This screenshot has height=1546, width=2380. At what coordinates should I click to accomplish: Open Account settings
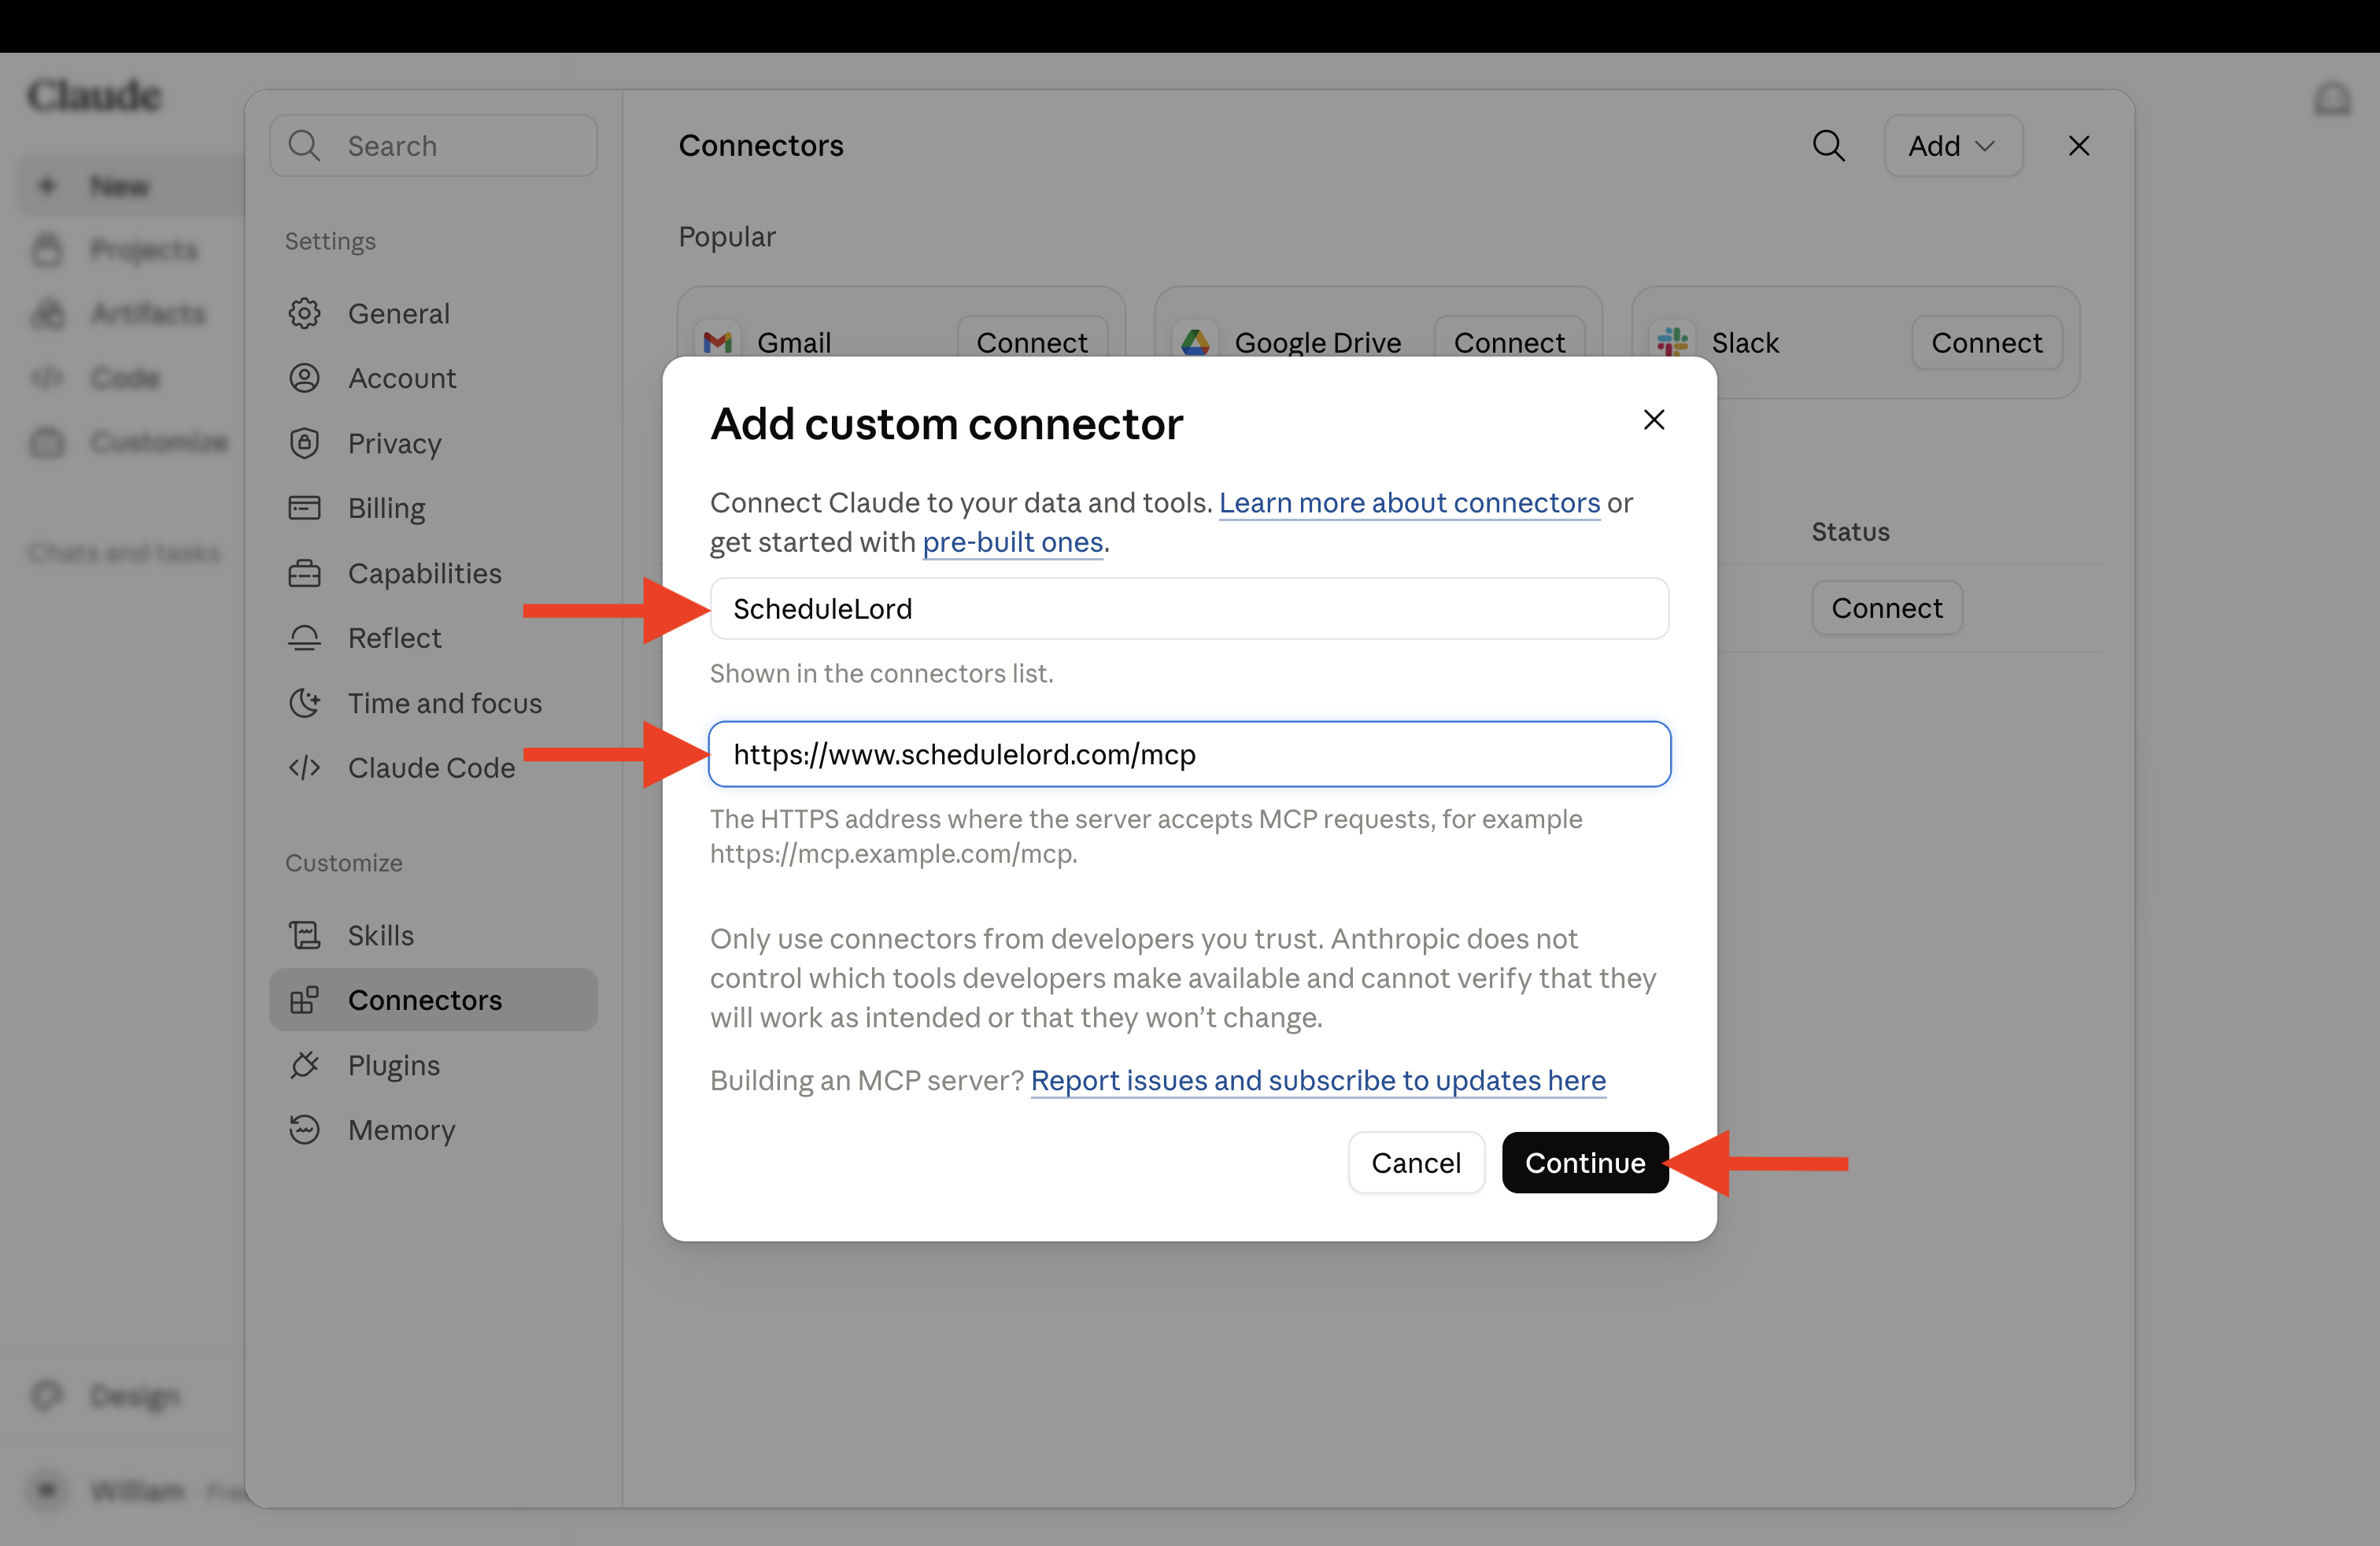coord(433,378)
